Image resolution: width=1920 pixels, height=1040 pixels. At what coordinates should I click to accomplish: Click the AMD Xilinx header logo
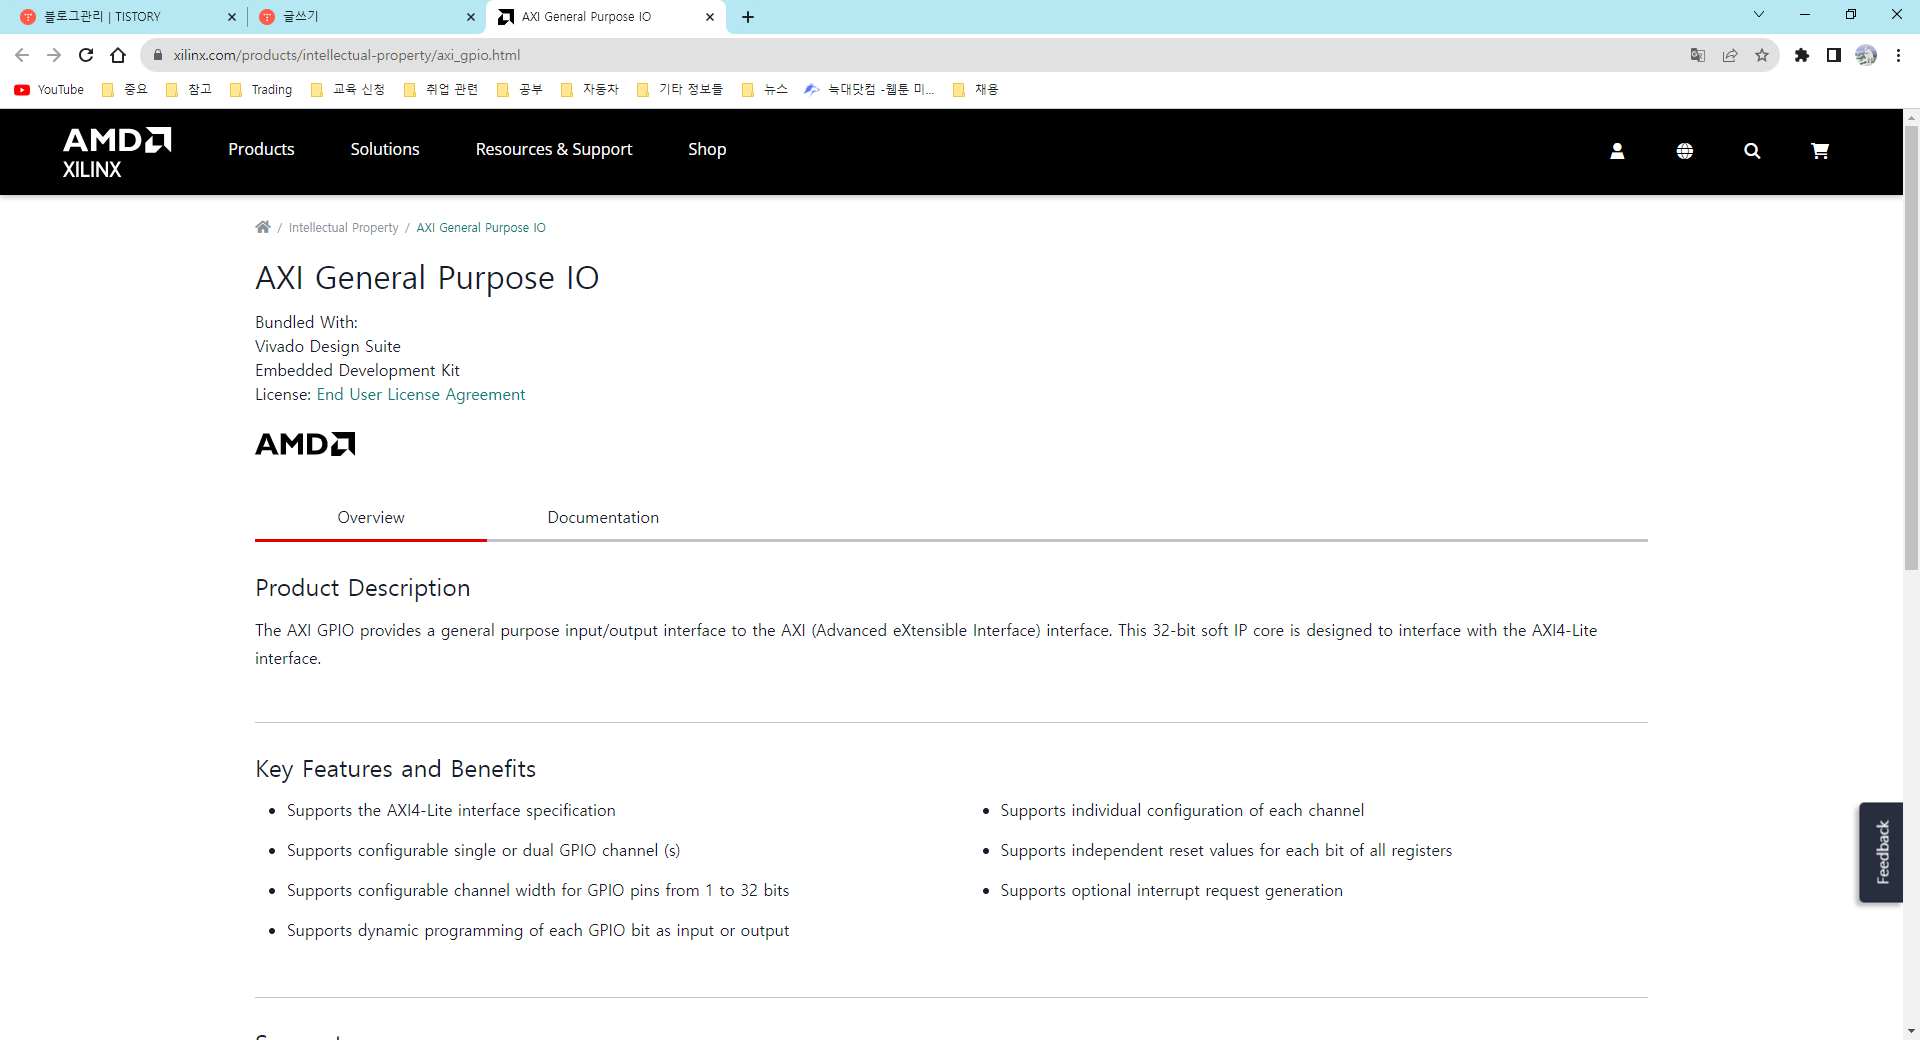117,152
